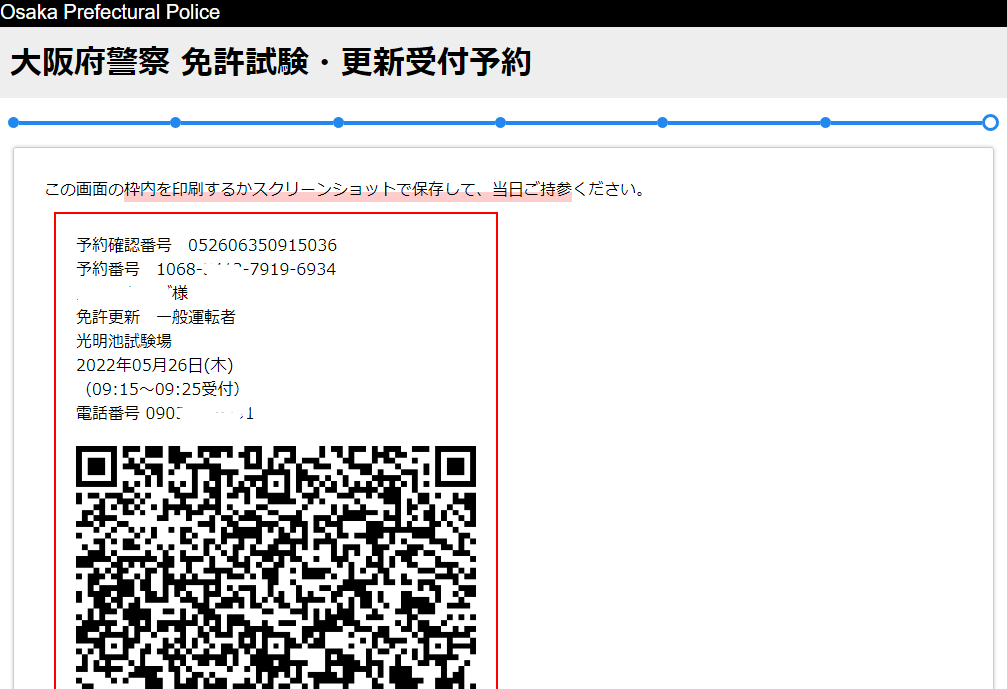Click the sixth progress step dot

(x=825, y=123)
